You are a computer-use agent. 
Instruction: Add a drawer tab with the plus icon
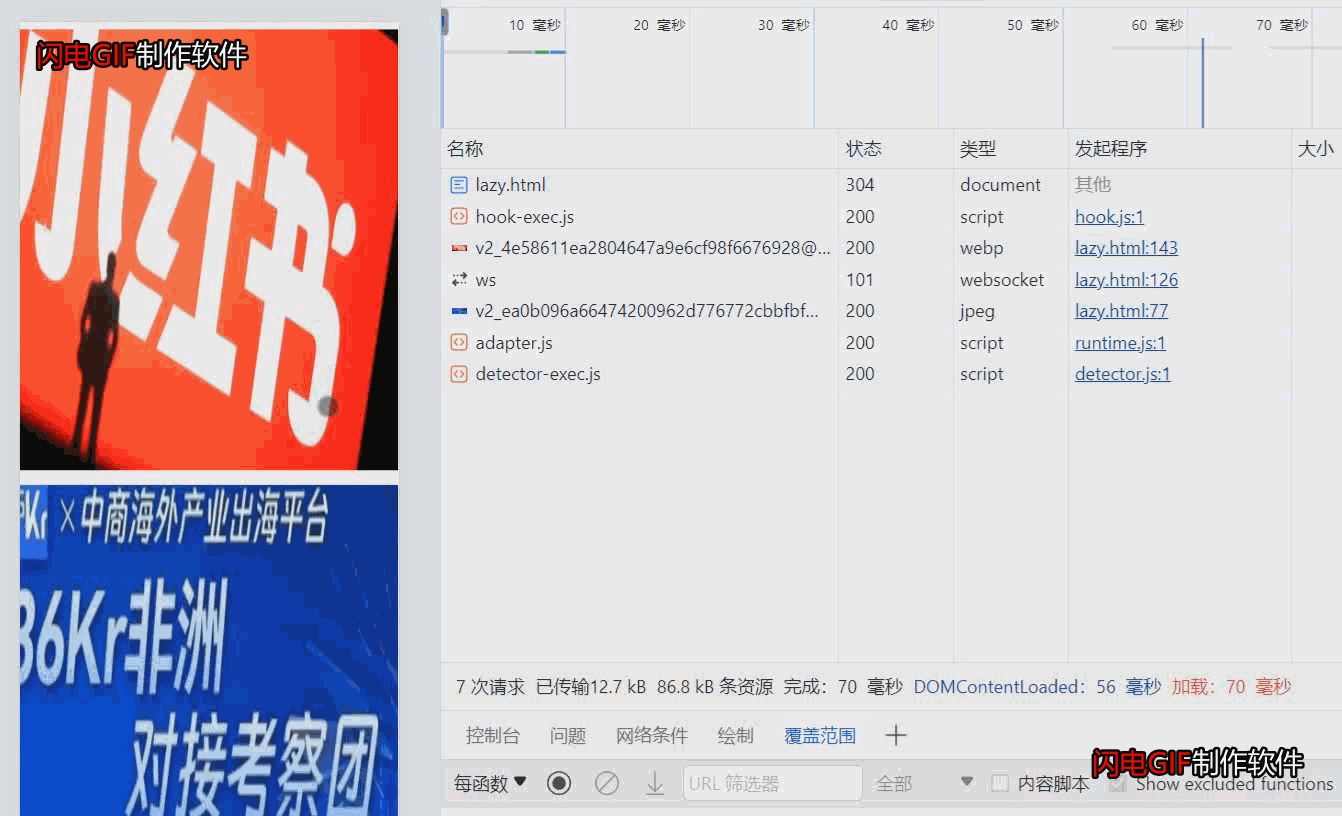pos(896,736)
